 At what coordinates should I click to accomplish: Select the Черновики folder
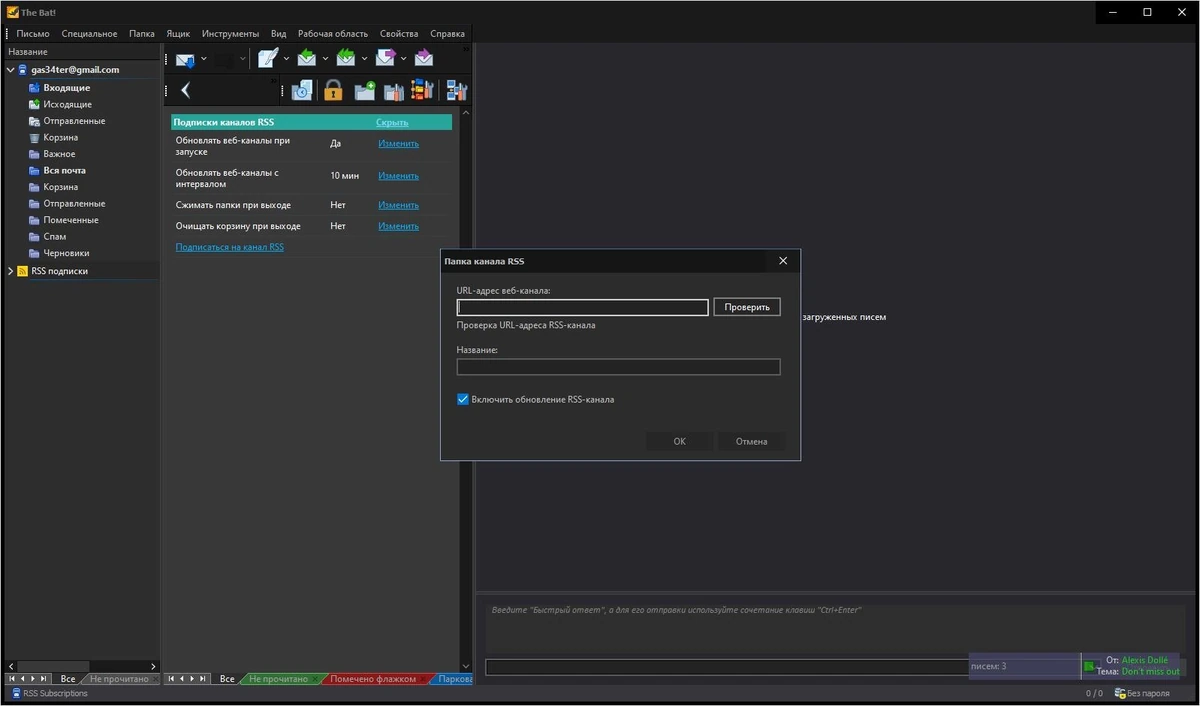tap(66, 253)
